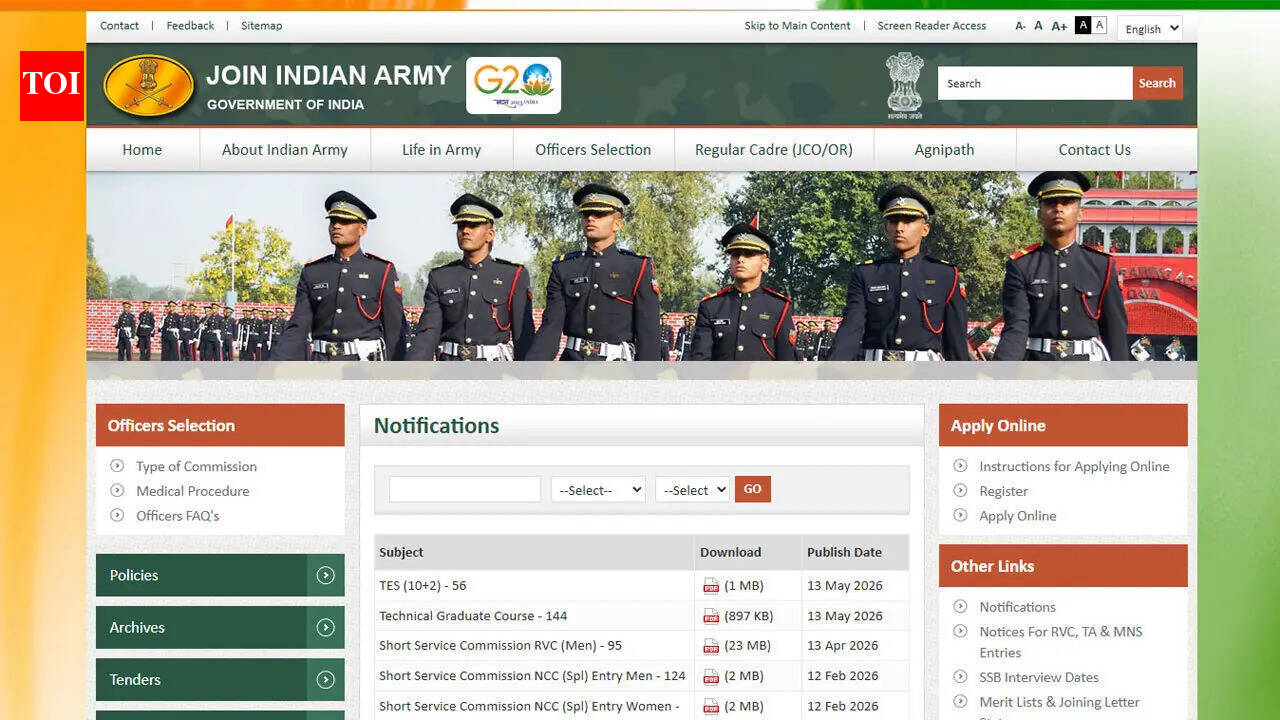Screen dimensions: 1280x720
Task: Open the Contact Us menu item
Action: coord(1095,150)
